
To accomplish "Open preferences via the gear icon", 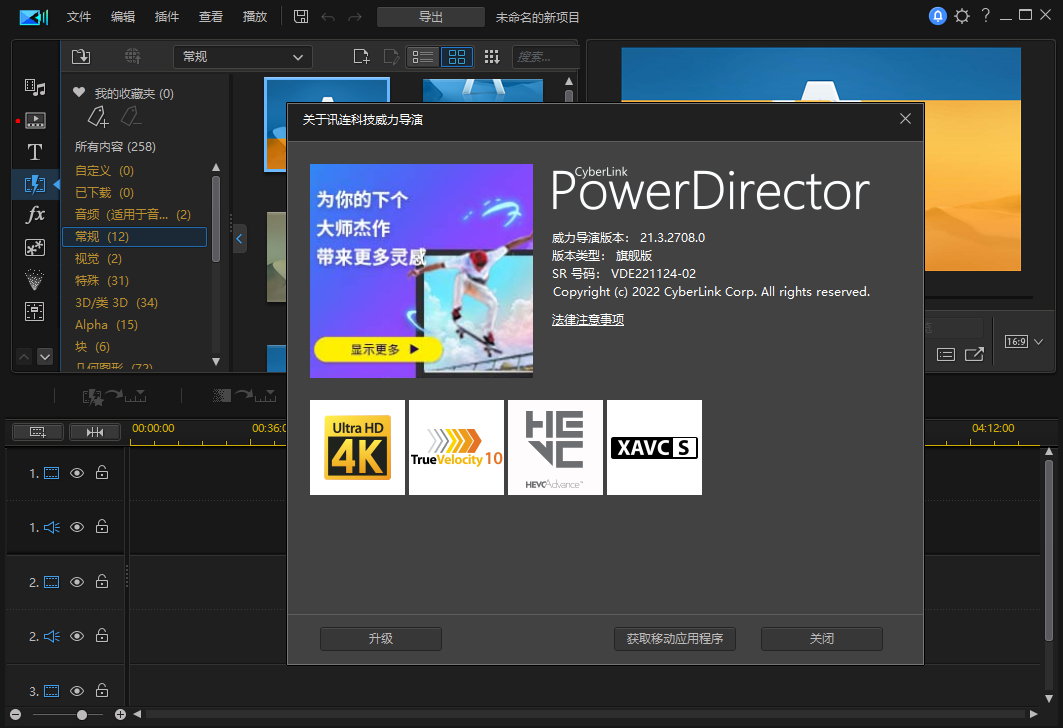I will coord(962,16).
